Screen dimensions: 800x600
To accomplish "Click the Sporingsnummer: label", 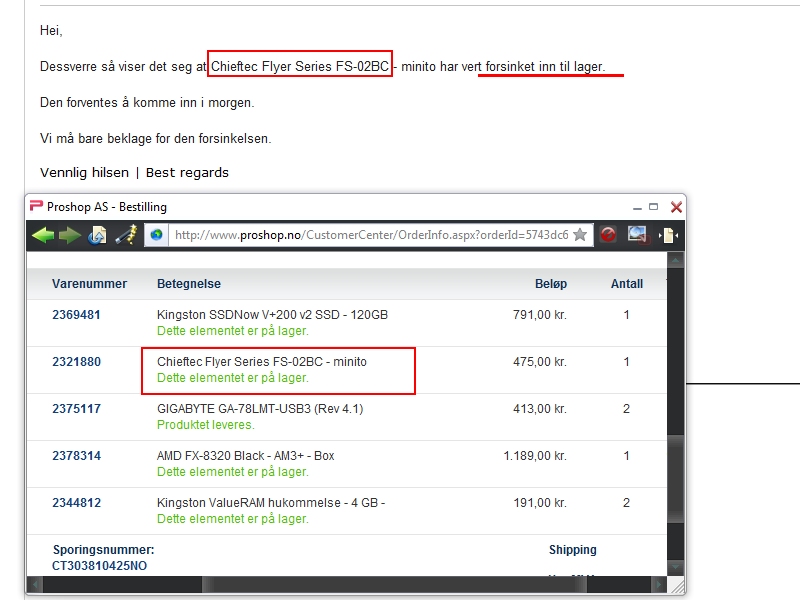I will tap(104, 550).
